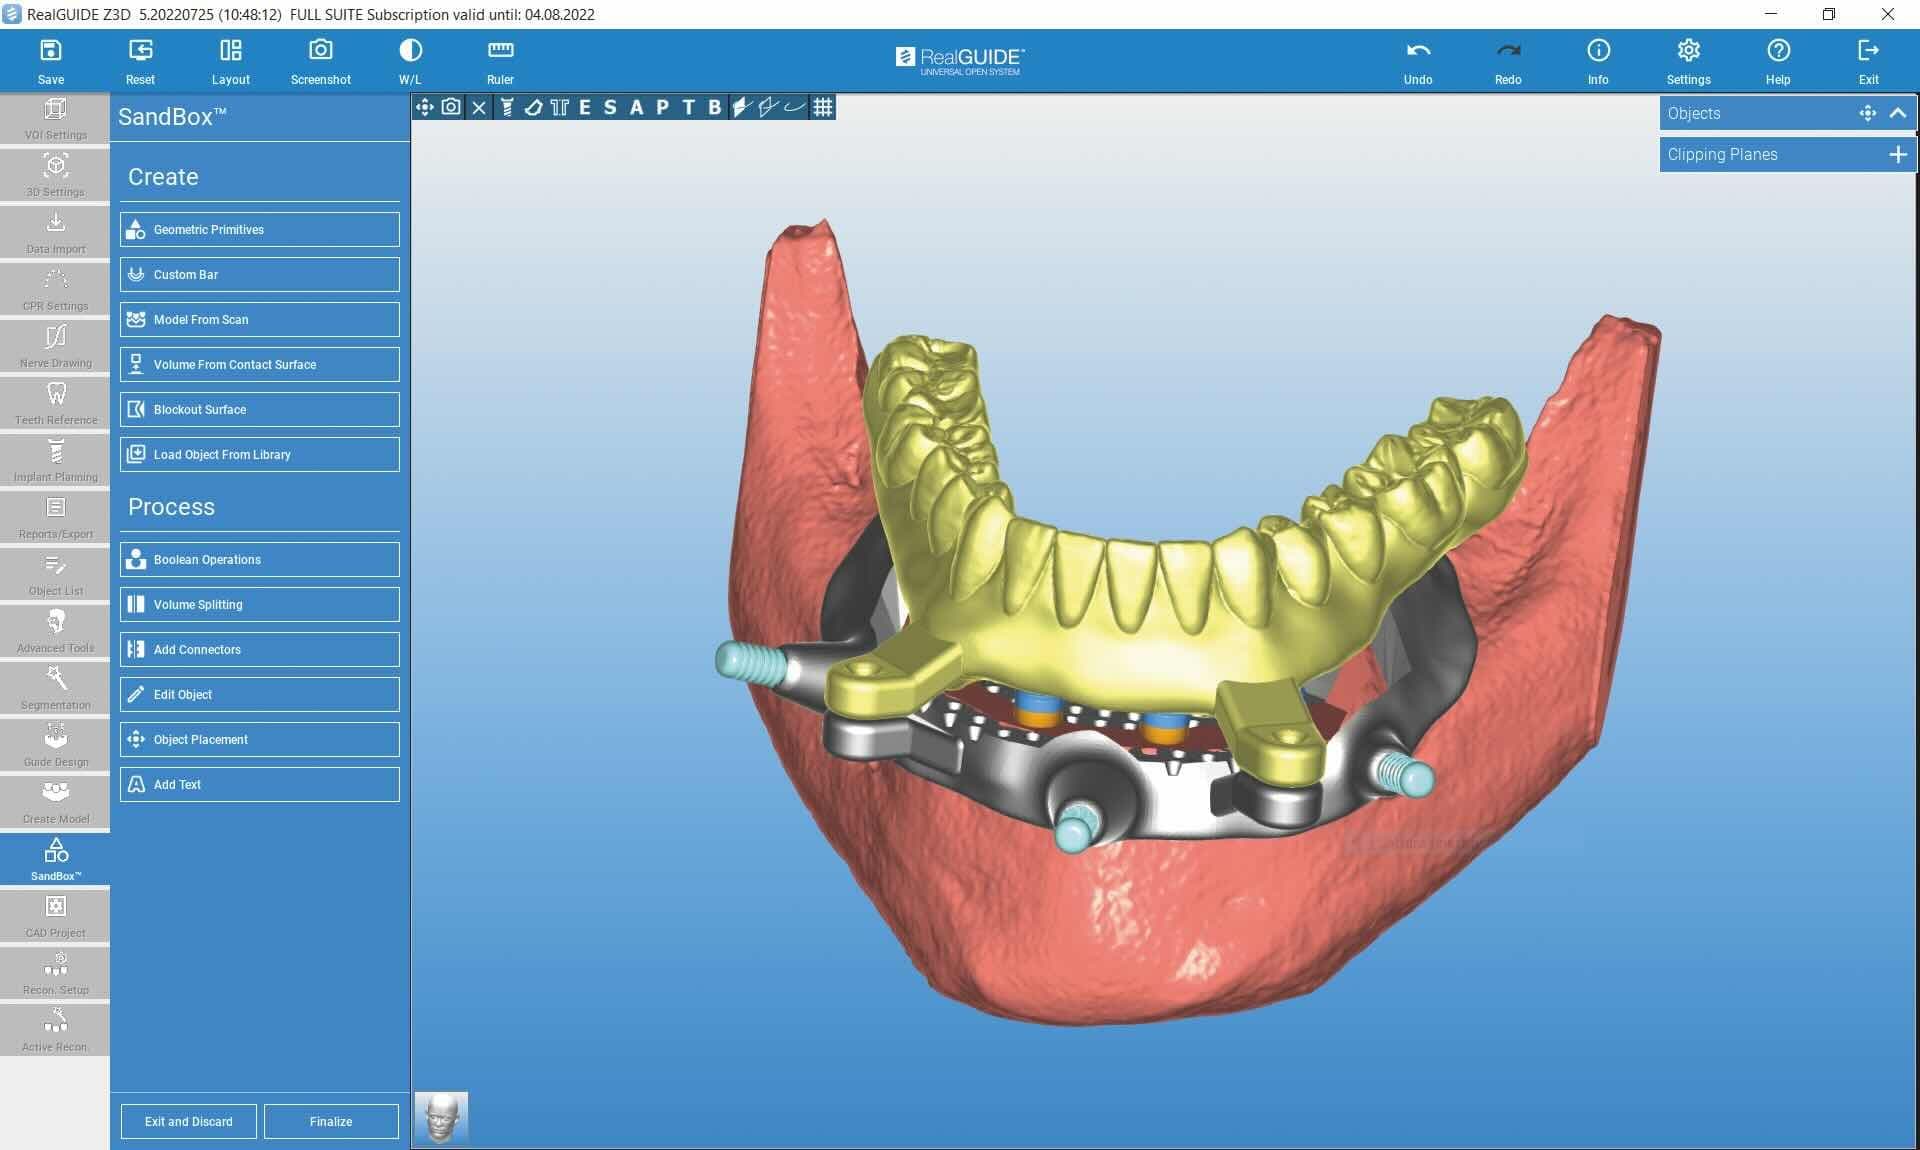
Task: Click the Ruler measurement tool
Action: [x=500, y=61]
